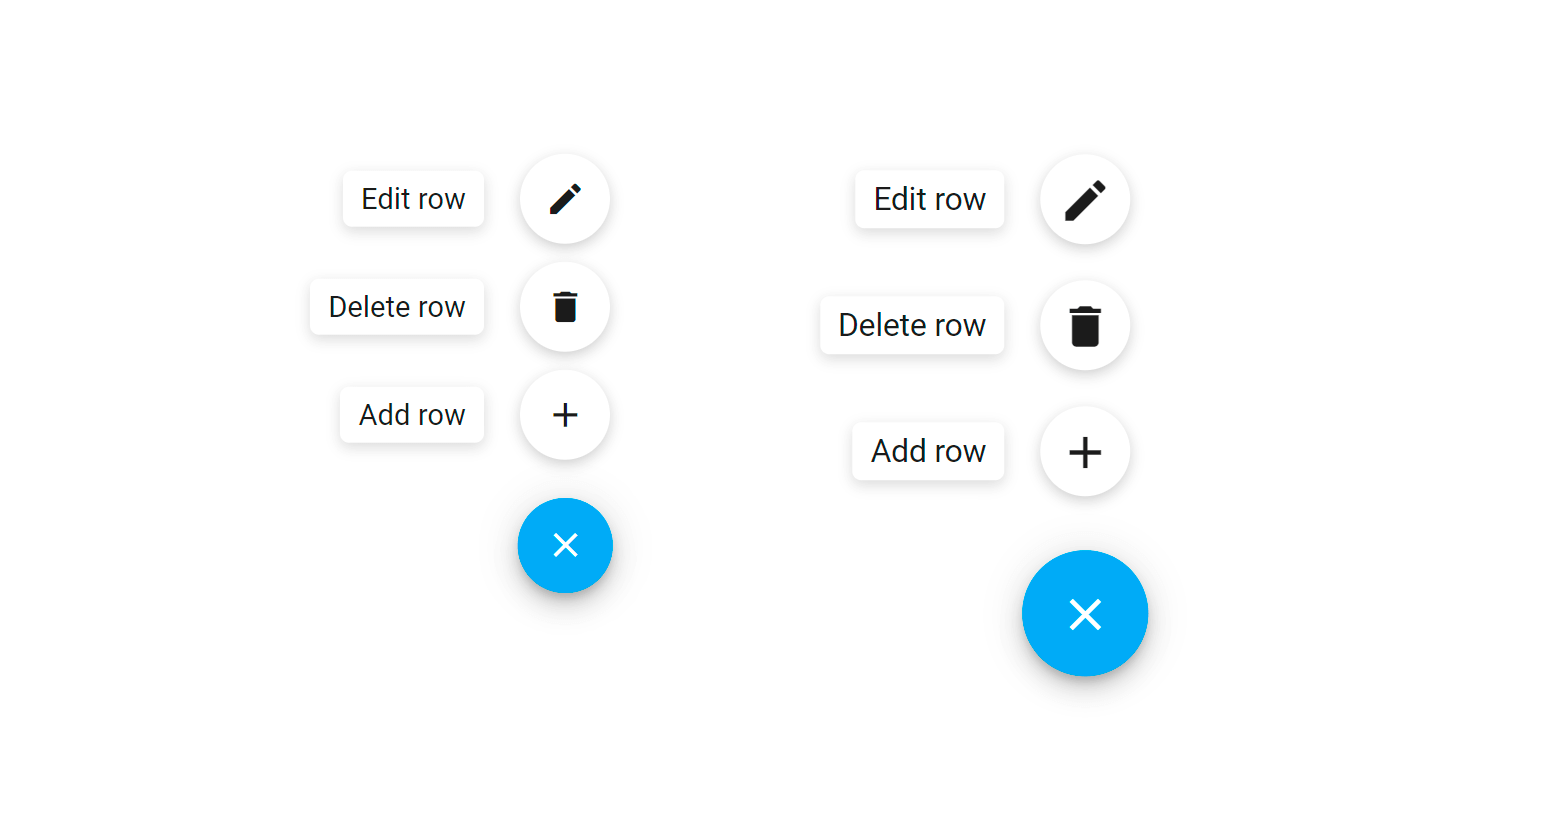
Task: Select the pencil Edit icon in left column
Action: (565, 199)
